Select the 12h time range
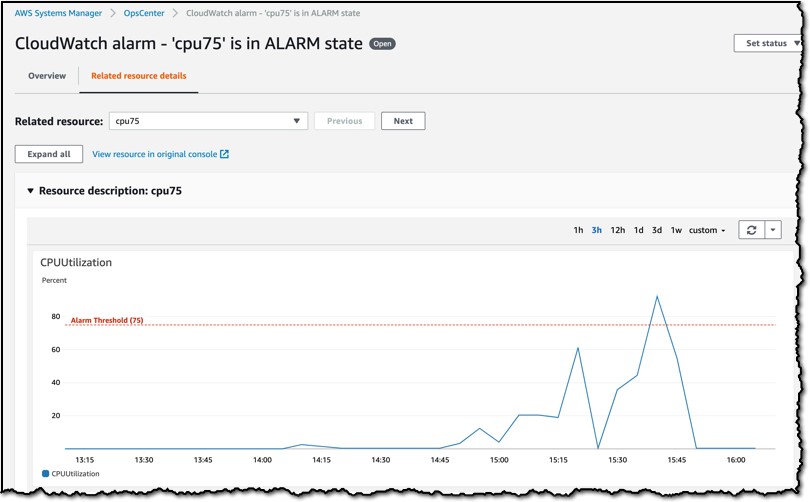Viewport: 810px width, 502px height. 617,230
